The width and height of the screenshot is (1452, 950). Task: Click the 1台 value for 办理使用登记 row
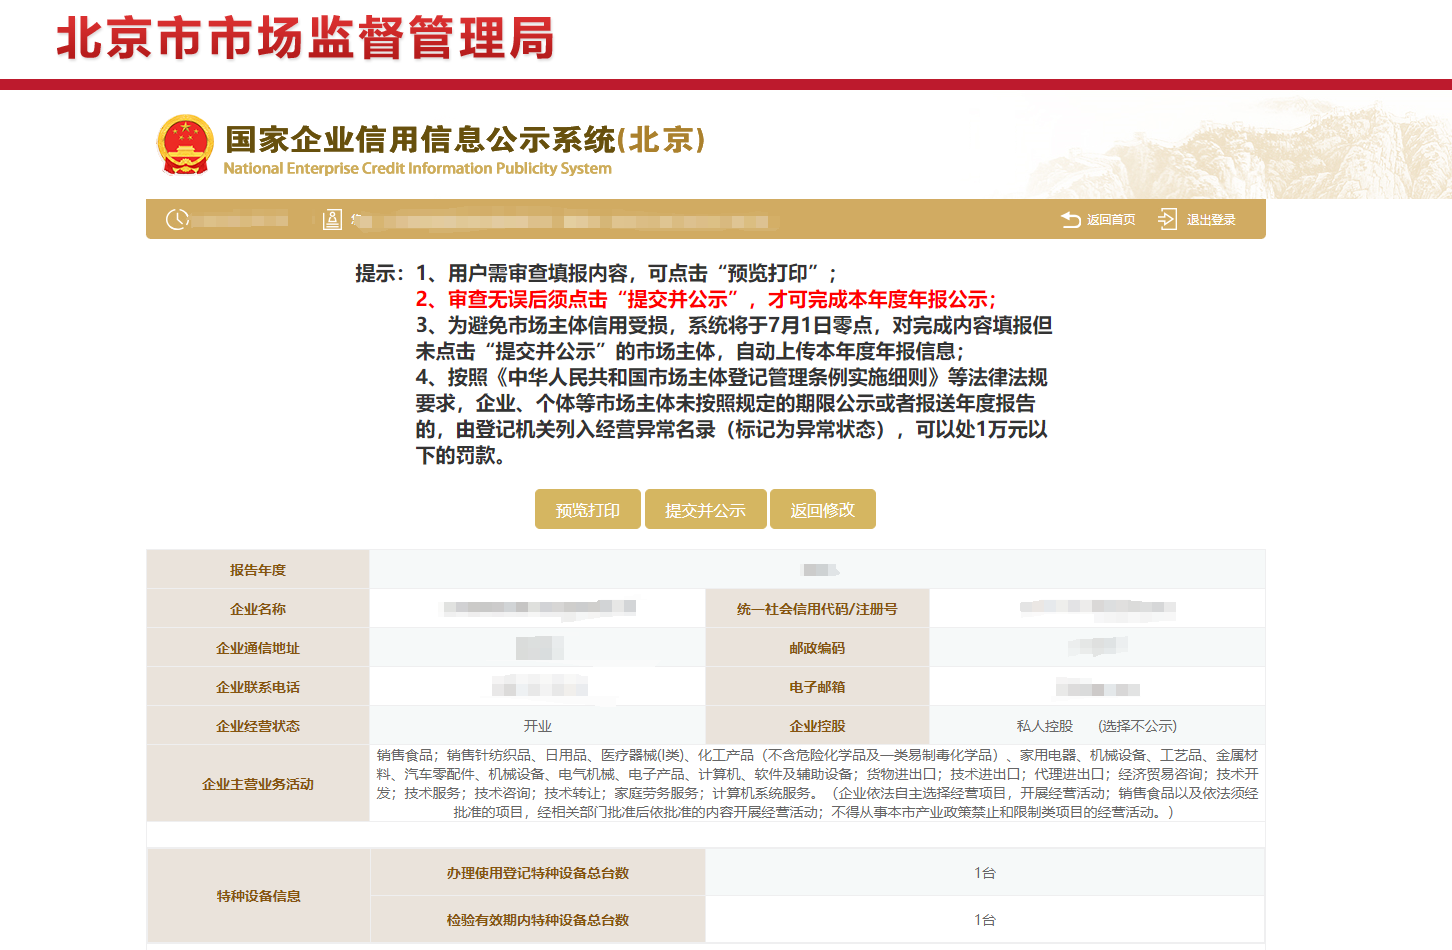pyautogui.click(x=985, y=873)
